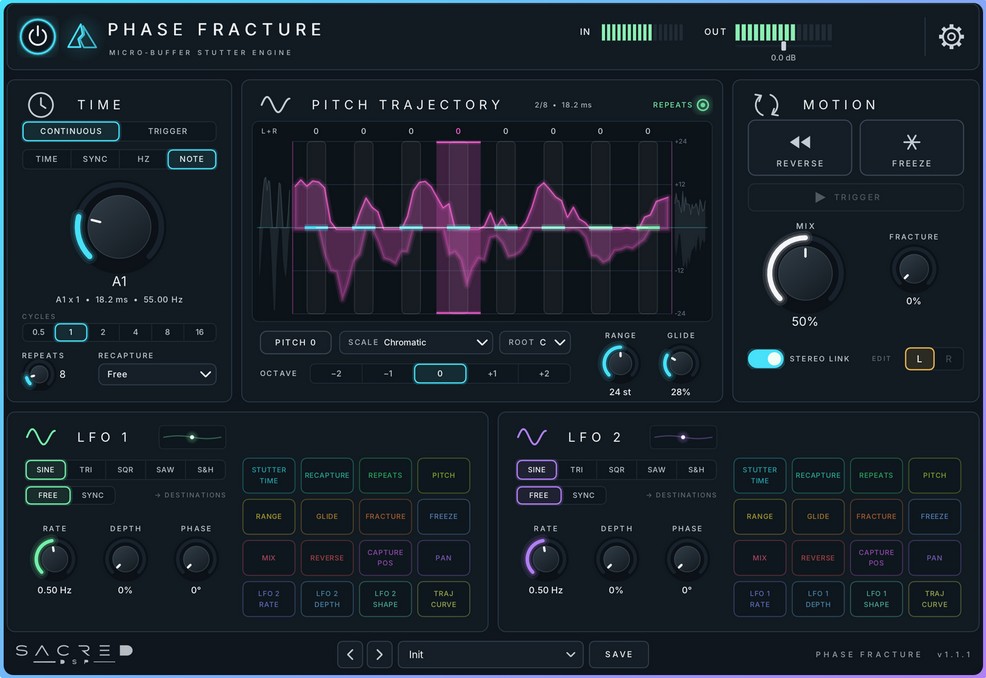Select the +2 octave option

point(544,374)
